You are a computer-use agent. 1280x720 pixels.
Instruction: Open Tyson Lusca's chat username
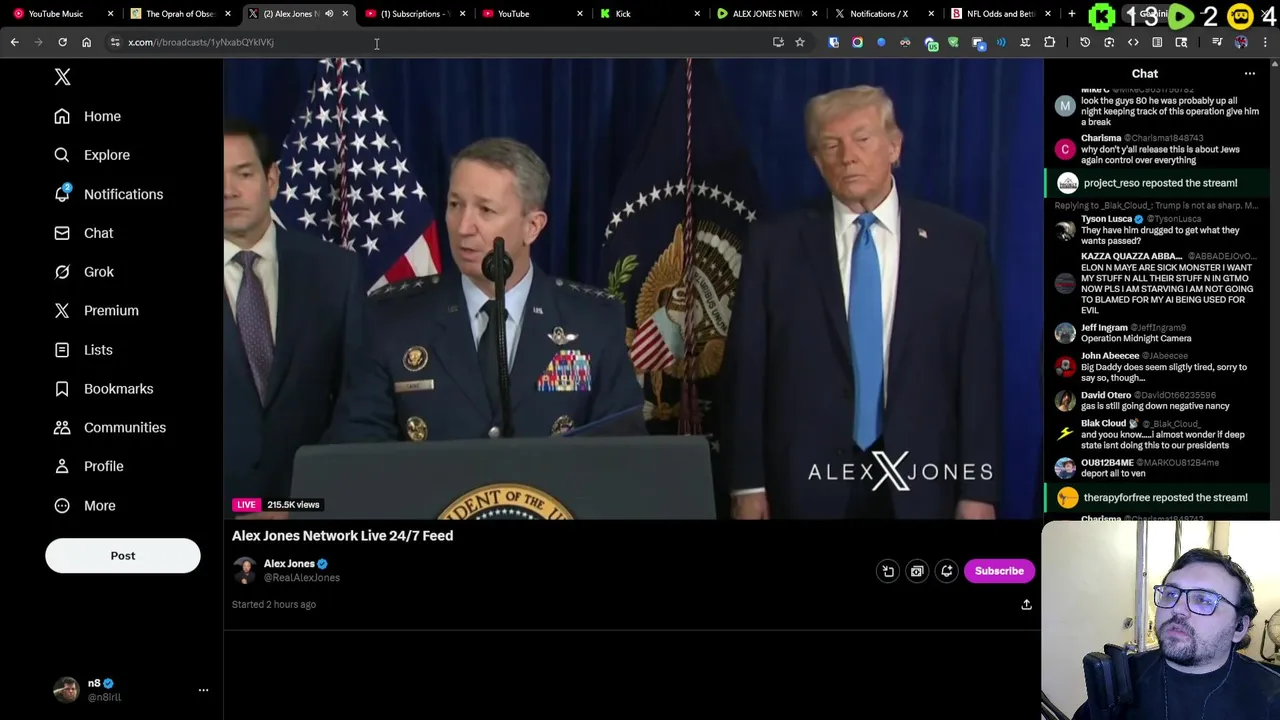pyautogui.click(x=1106, y=219)
